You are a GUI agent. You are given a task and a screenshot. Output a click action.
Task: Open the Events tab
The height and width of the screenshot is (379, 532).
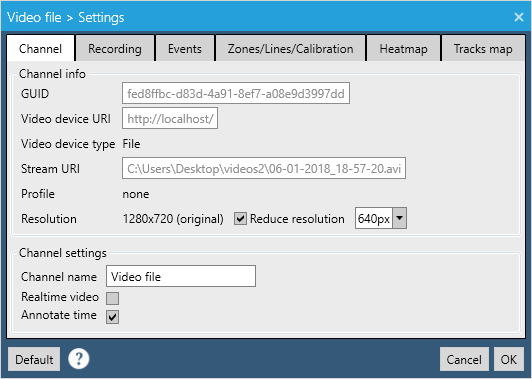point(185,49)
